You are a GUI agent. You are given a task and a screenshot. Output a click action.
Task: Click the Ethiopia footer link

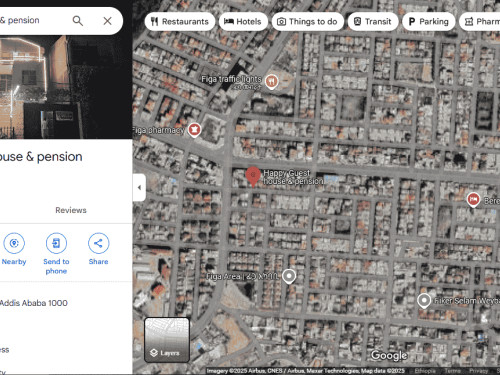pos(425,371)
